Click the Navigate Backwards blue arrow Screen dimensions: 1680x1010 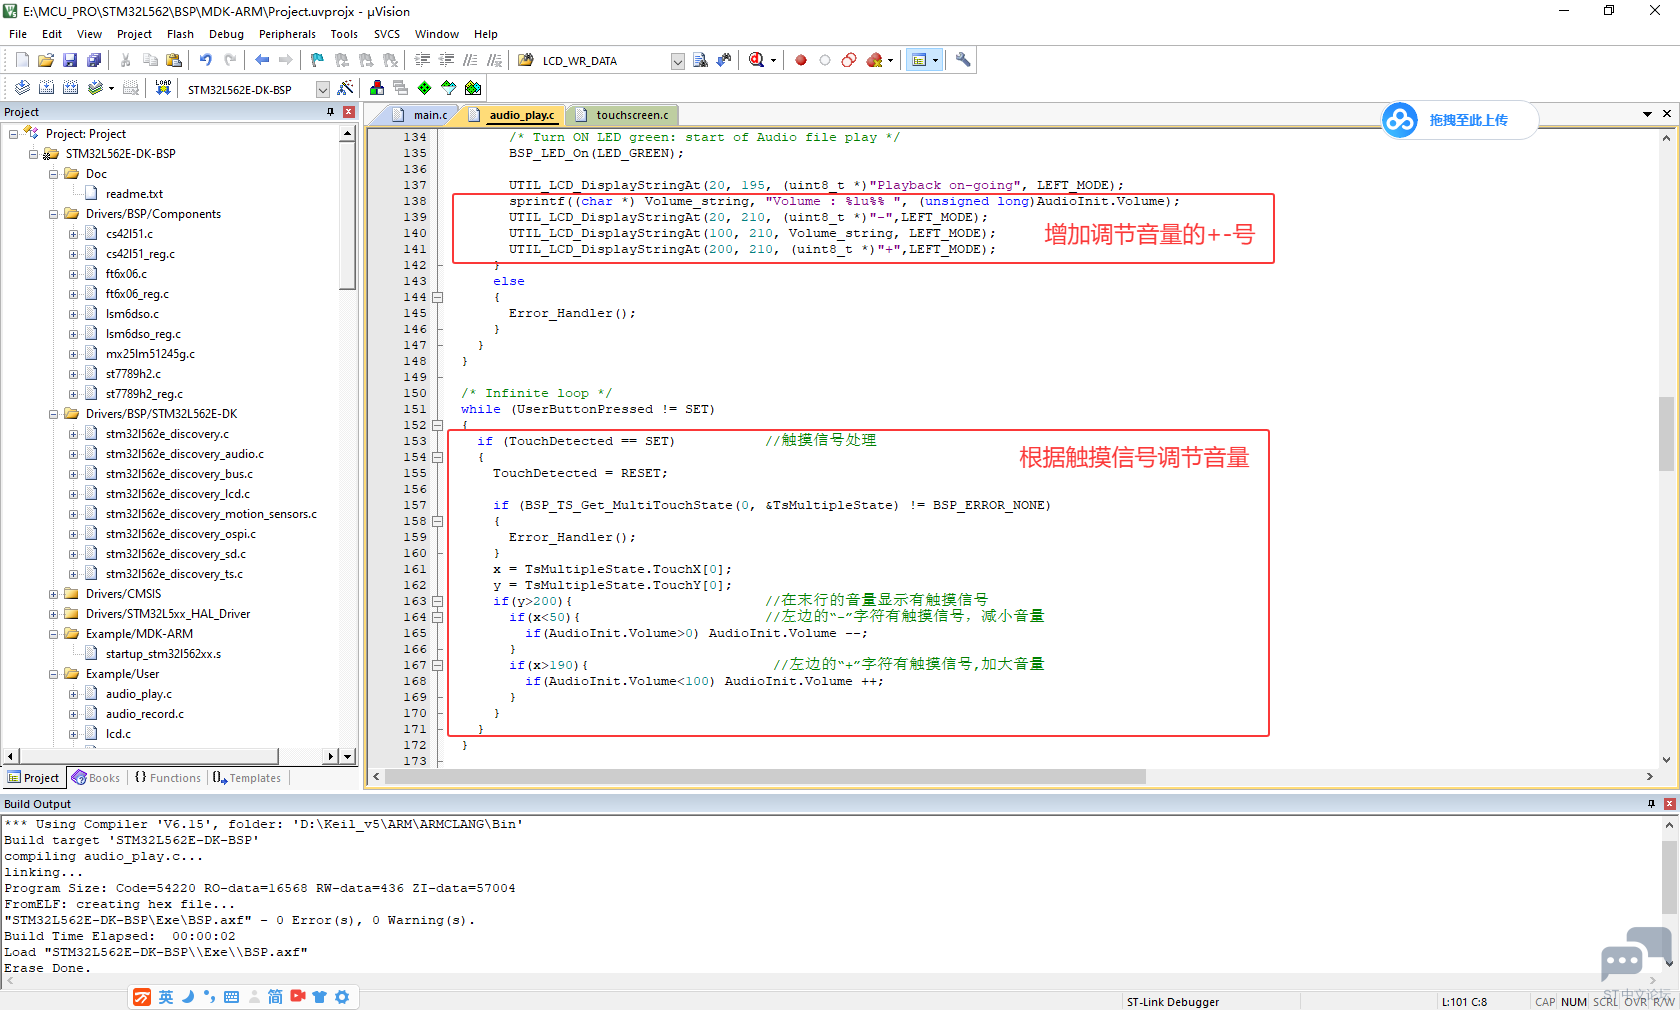point(262,60)
